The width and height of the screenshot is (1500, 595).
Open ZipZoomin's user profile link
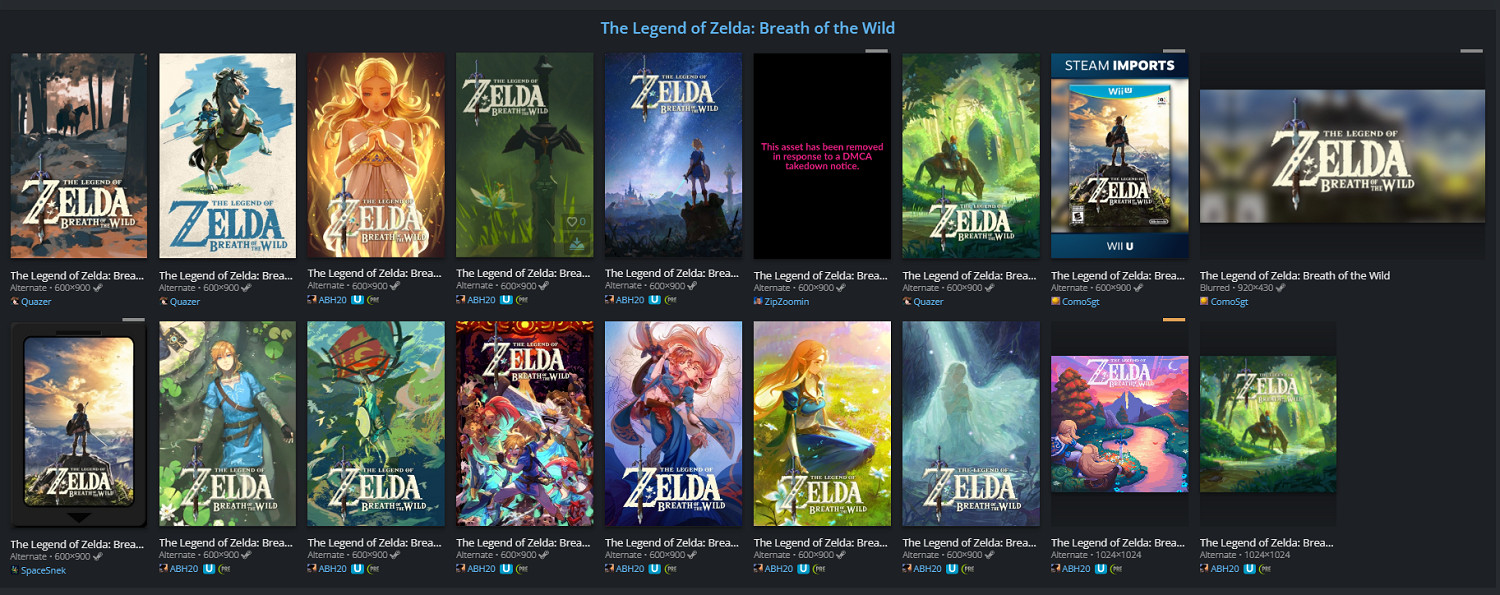tap(787, 301)
